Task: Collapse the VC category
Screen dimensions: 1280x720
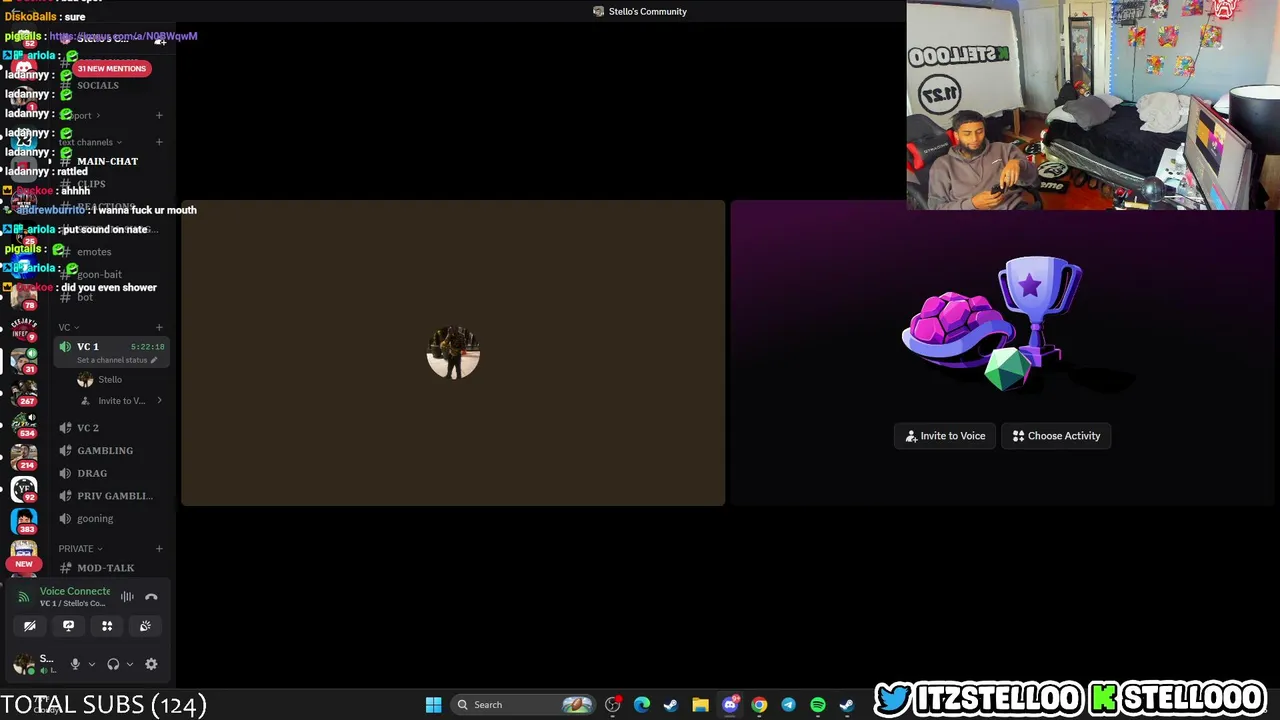Action: pyautogui.click(x=68, y=327)
